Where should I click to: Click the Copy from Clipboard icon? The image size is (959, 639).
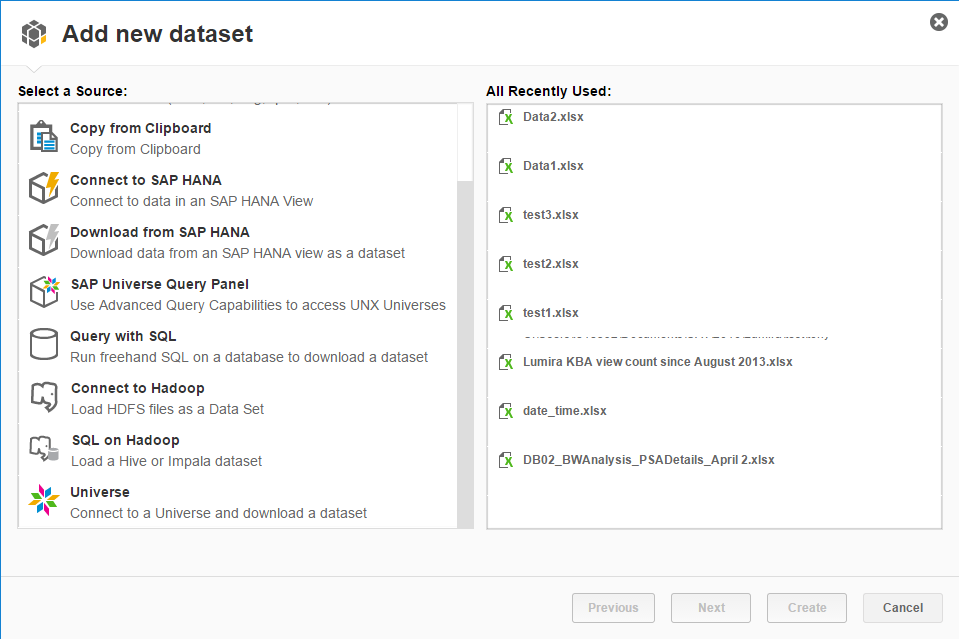pos(43,137)
